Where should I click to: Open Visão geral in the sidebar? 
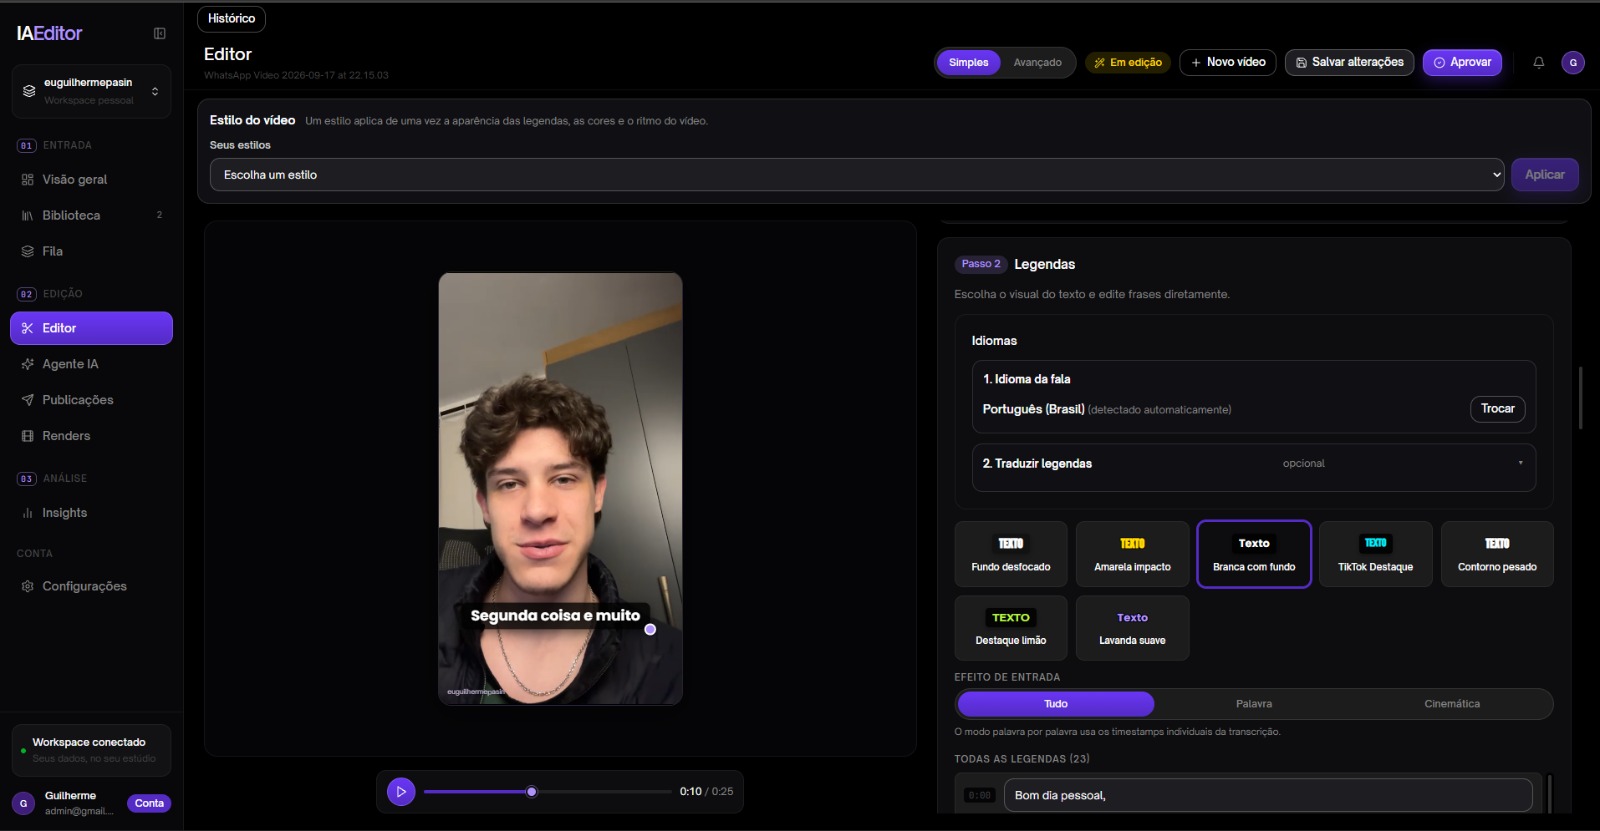coord(91,179)
